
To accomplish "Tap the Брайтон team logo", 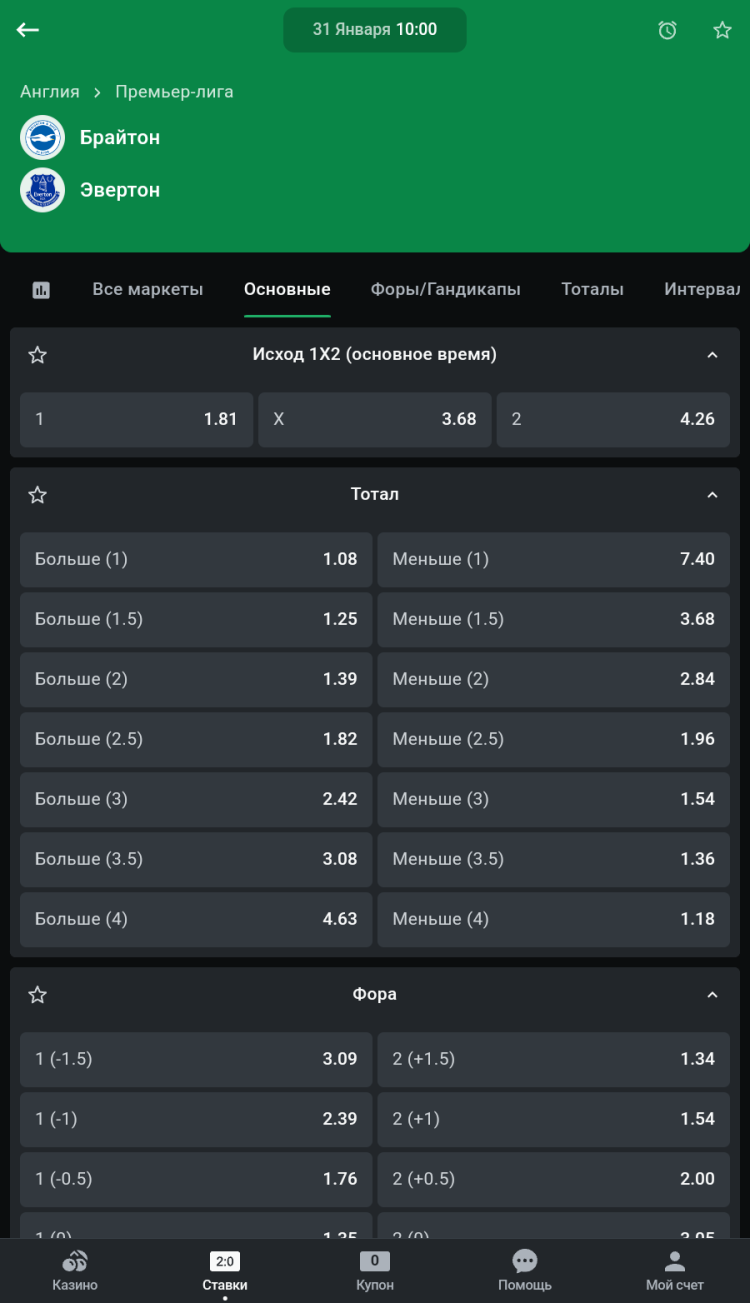I will (x=42, y=138).
